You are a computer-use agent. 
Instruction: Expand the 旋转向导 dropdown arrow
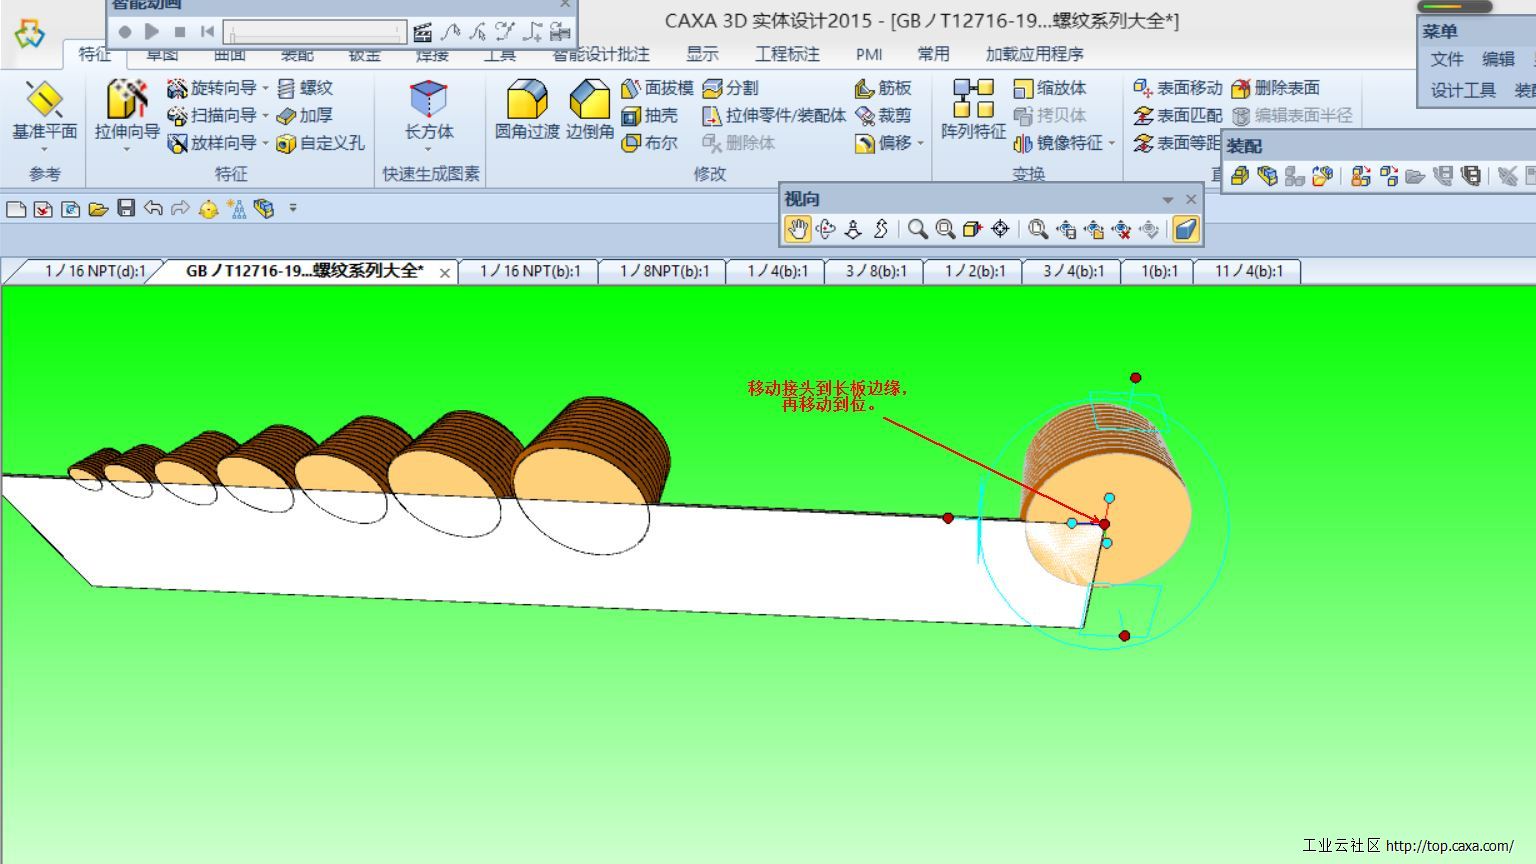(265, 89)
